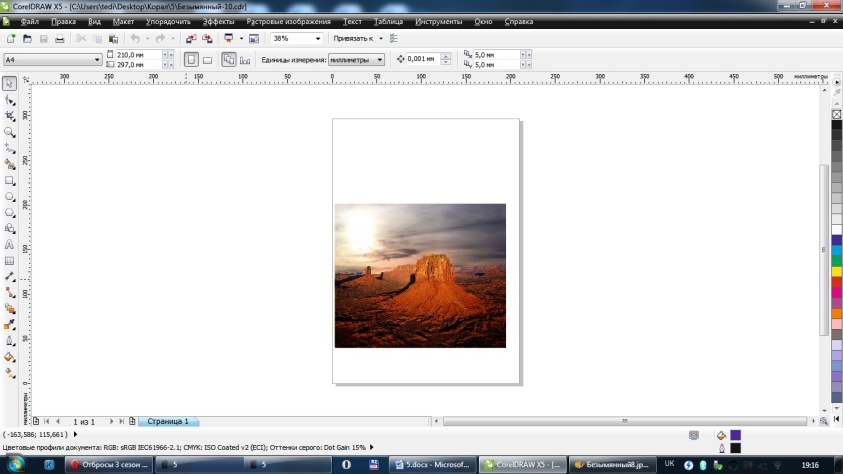Open the Options icon beside Snap to

(x=394, y=39)
